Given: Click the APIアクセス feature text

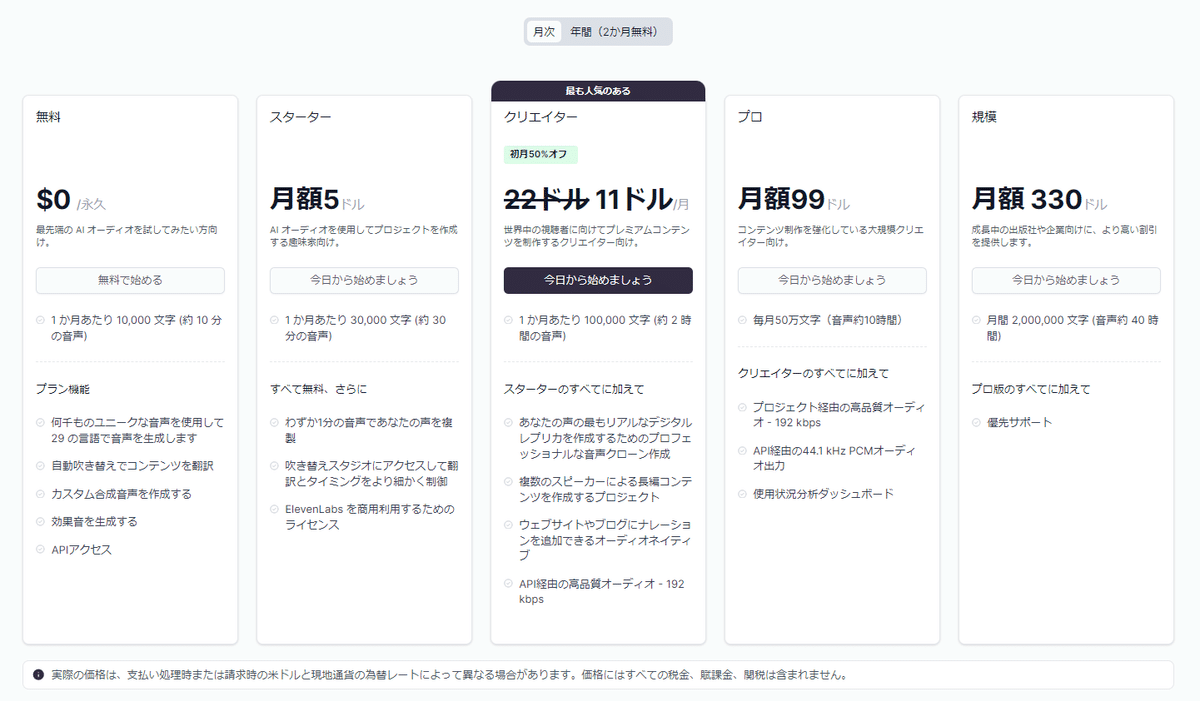Looking at the screenshot, I should pyautogui.click(x=81, y=550).
